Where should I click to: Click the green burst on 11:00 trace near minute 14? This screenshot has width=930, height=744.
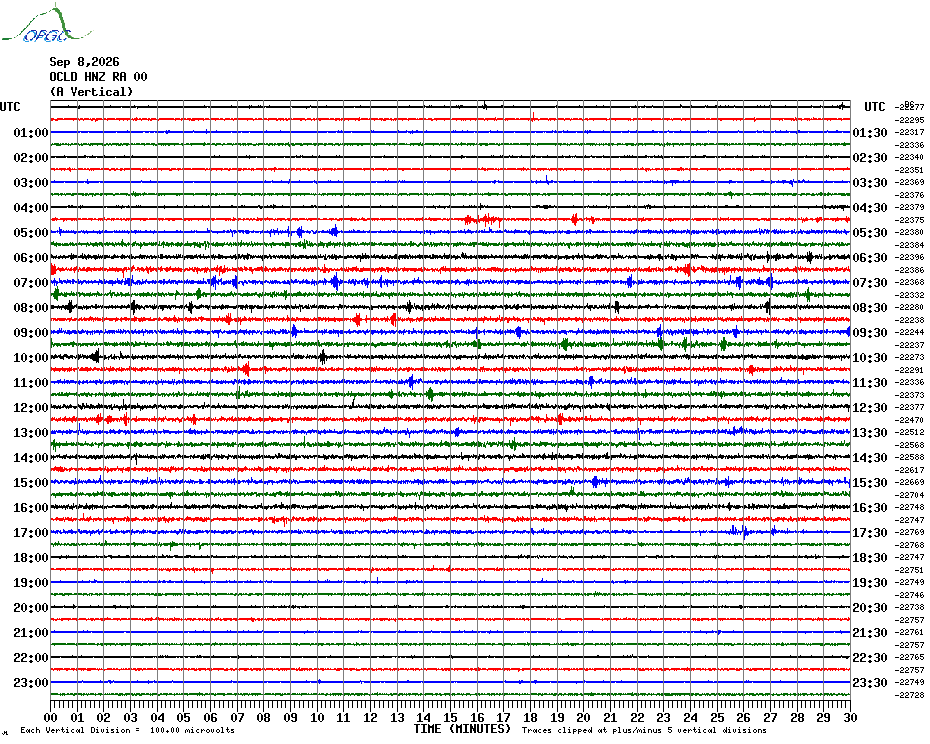(431, 394)
